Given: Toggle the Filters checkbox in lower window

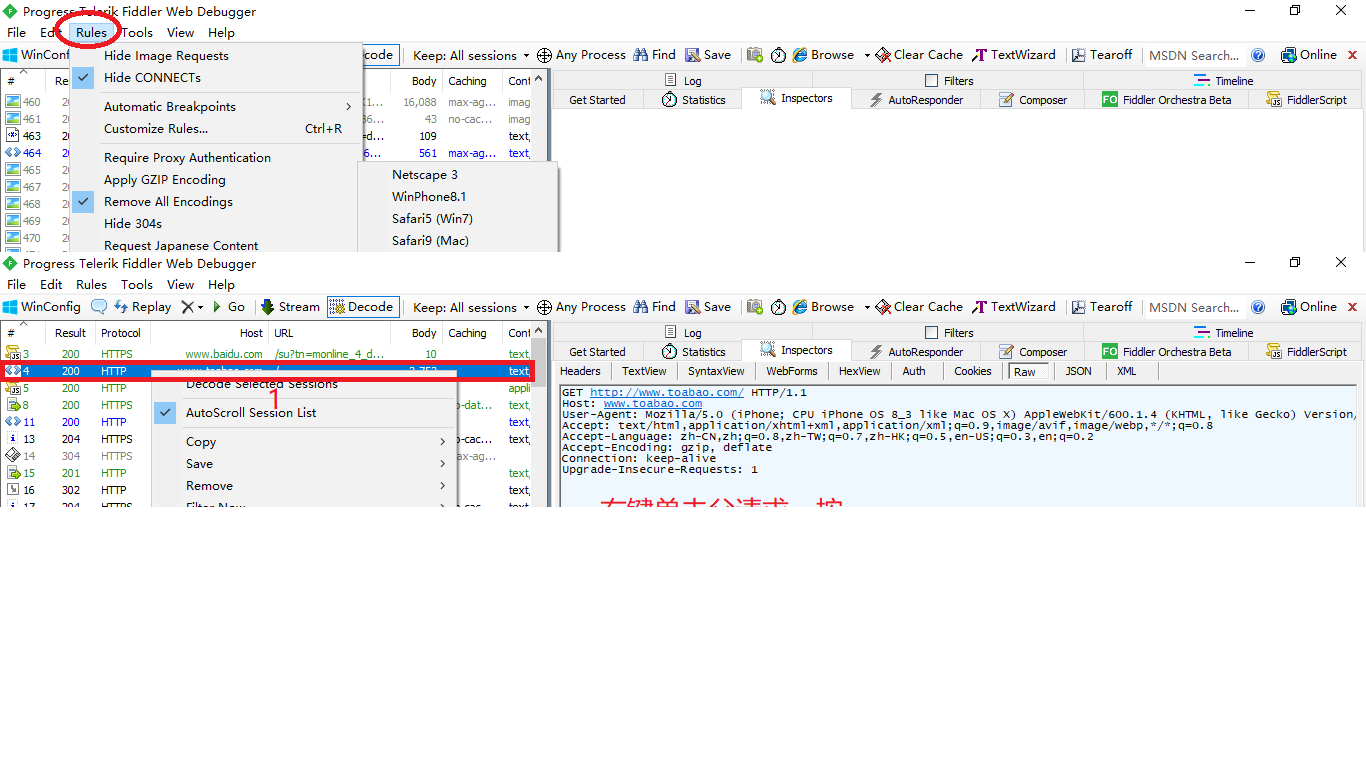Looking at the screenshot, I should (932, 333).
